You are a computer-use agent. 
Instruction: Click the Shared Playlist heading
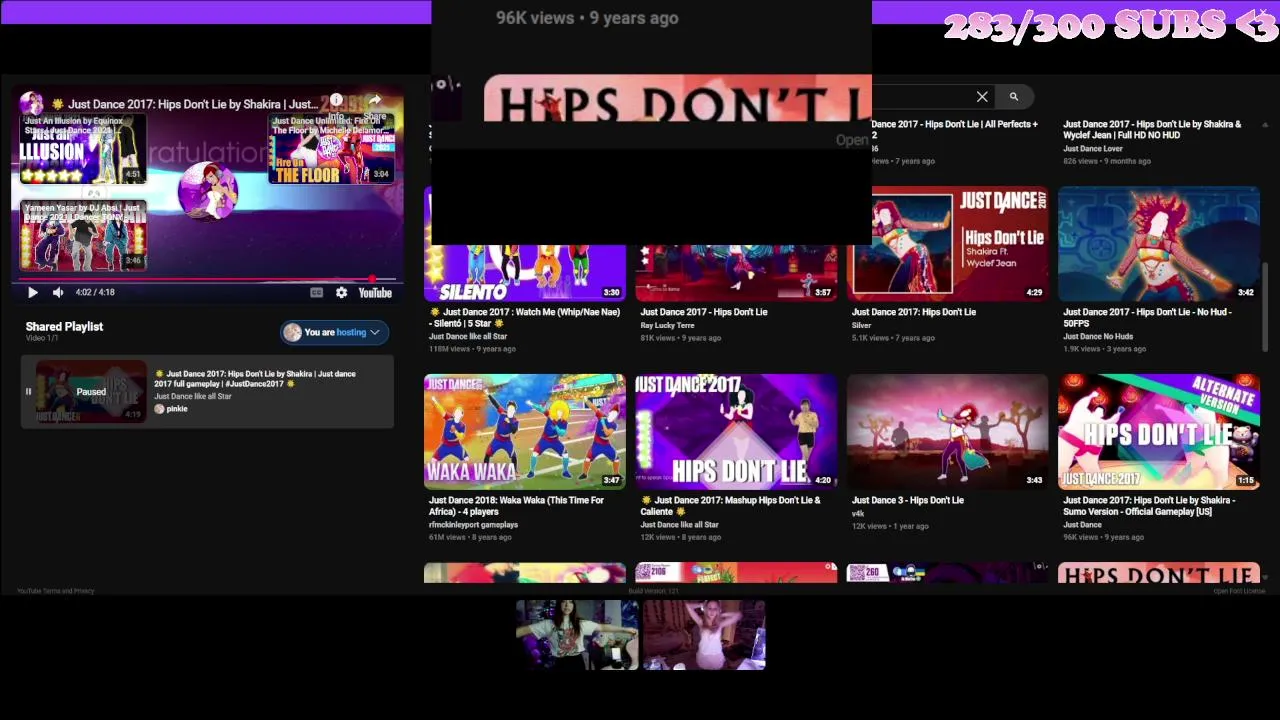point(64,327)
